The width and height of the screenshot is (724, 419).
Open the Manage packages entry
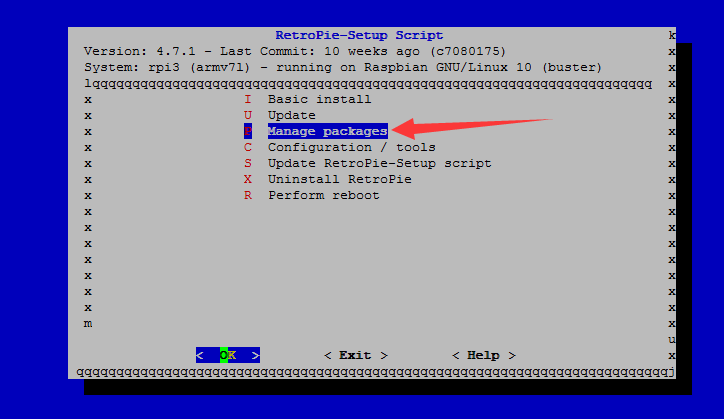pos(327,131)
